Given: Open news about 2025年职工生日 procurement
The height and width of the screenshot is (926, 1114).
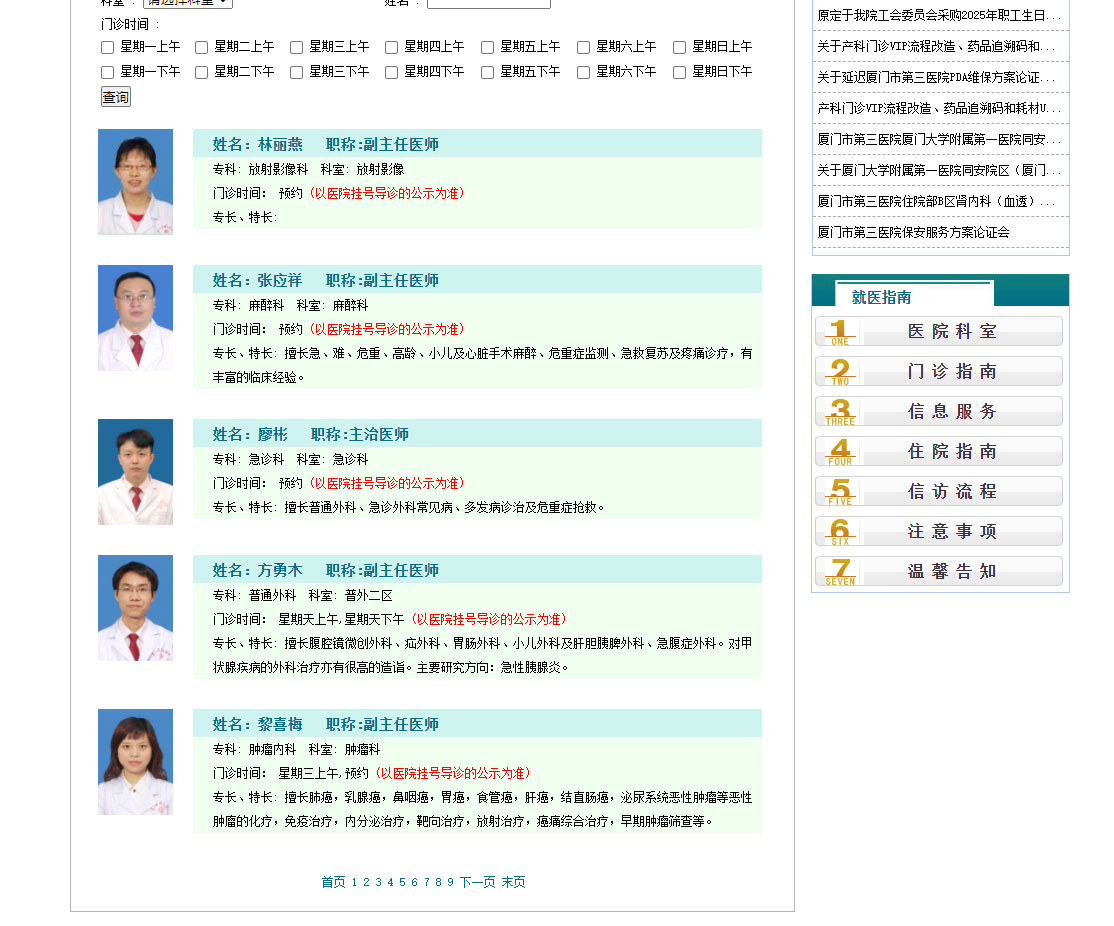Looking at the screenshot, I should pos(939,16).
